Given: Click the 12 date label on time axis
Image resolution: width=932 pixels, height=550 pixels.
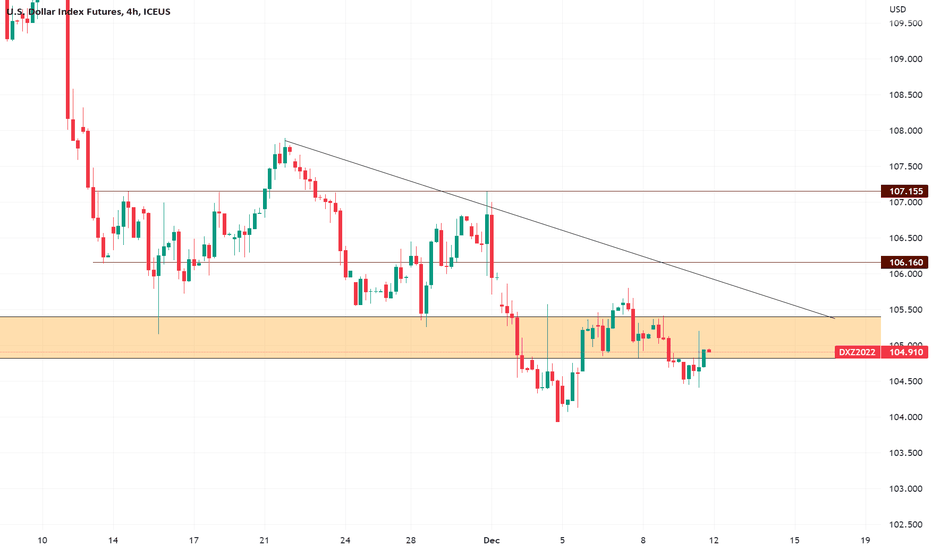Looking at the screenshot, I should (x=714, y=540).
